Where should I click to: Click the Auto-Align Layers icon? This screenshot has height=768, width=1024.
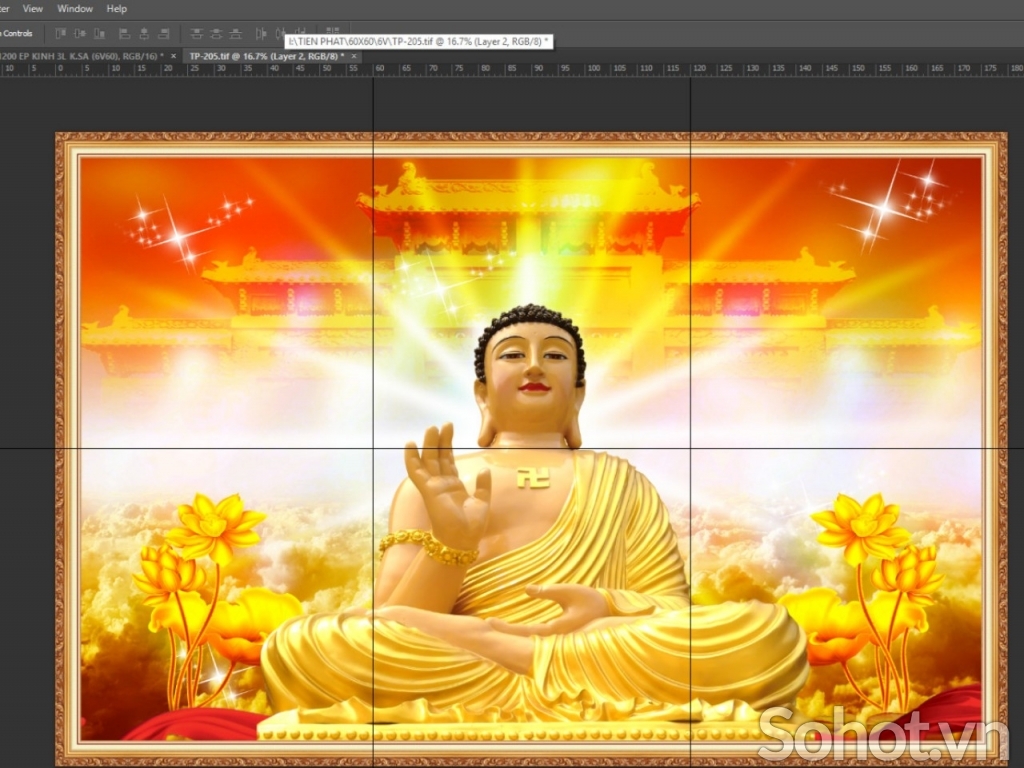click(x=331, y=32)
